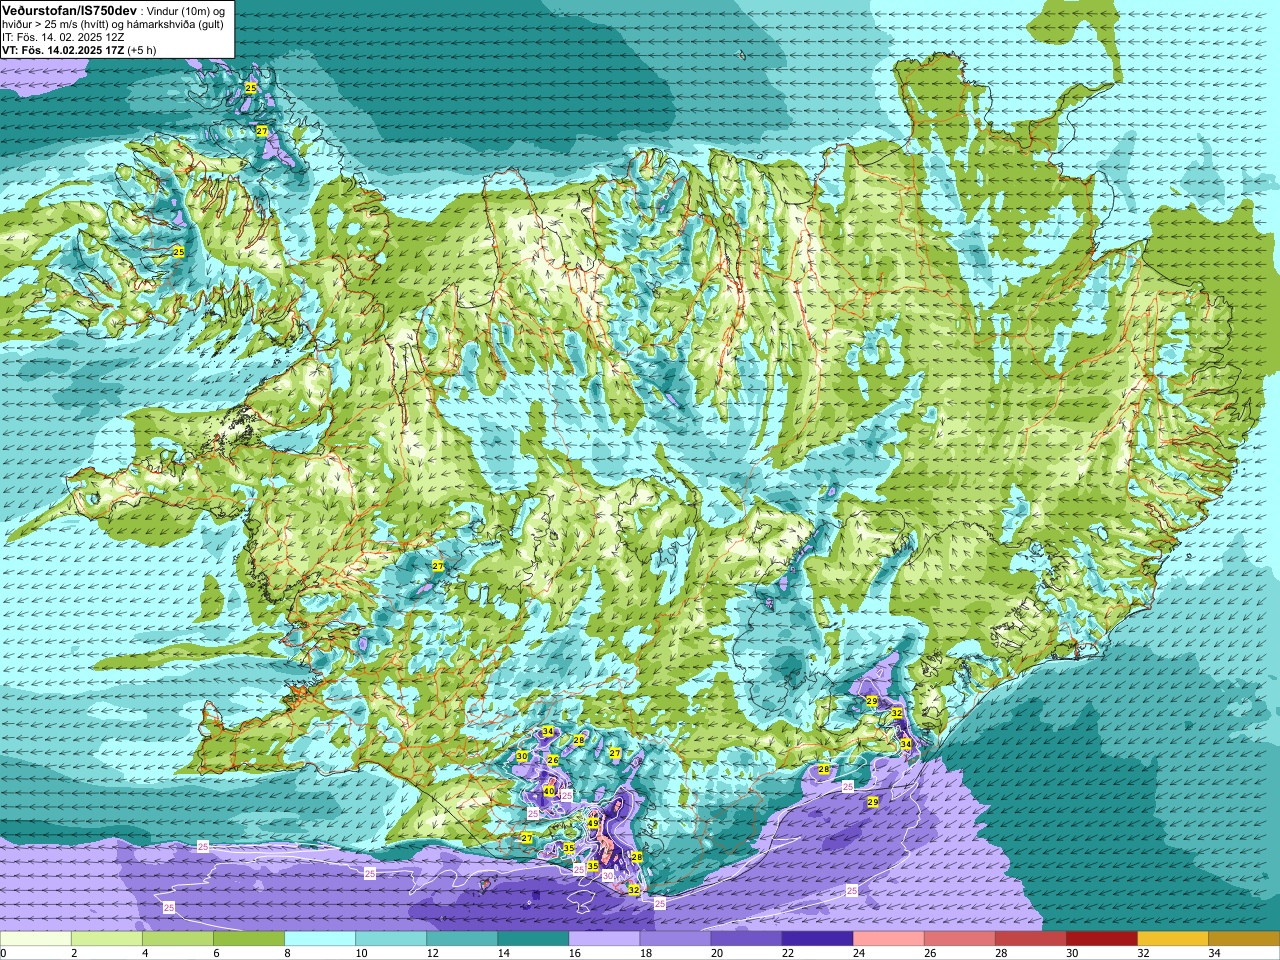Click the legend scale value 8
1280x960 pixels.
coord(288,953)
